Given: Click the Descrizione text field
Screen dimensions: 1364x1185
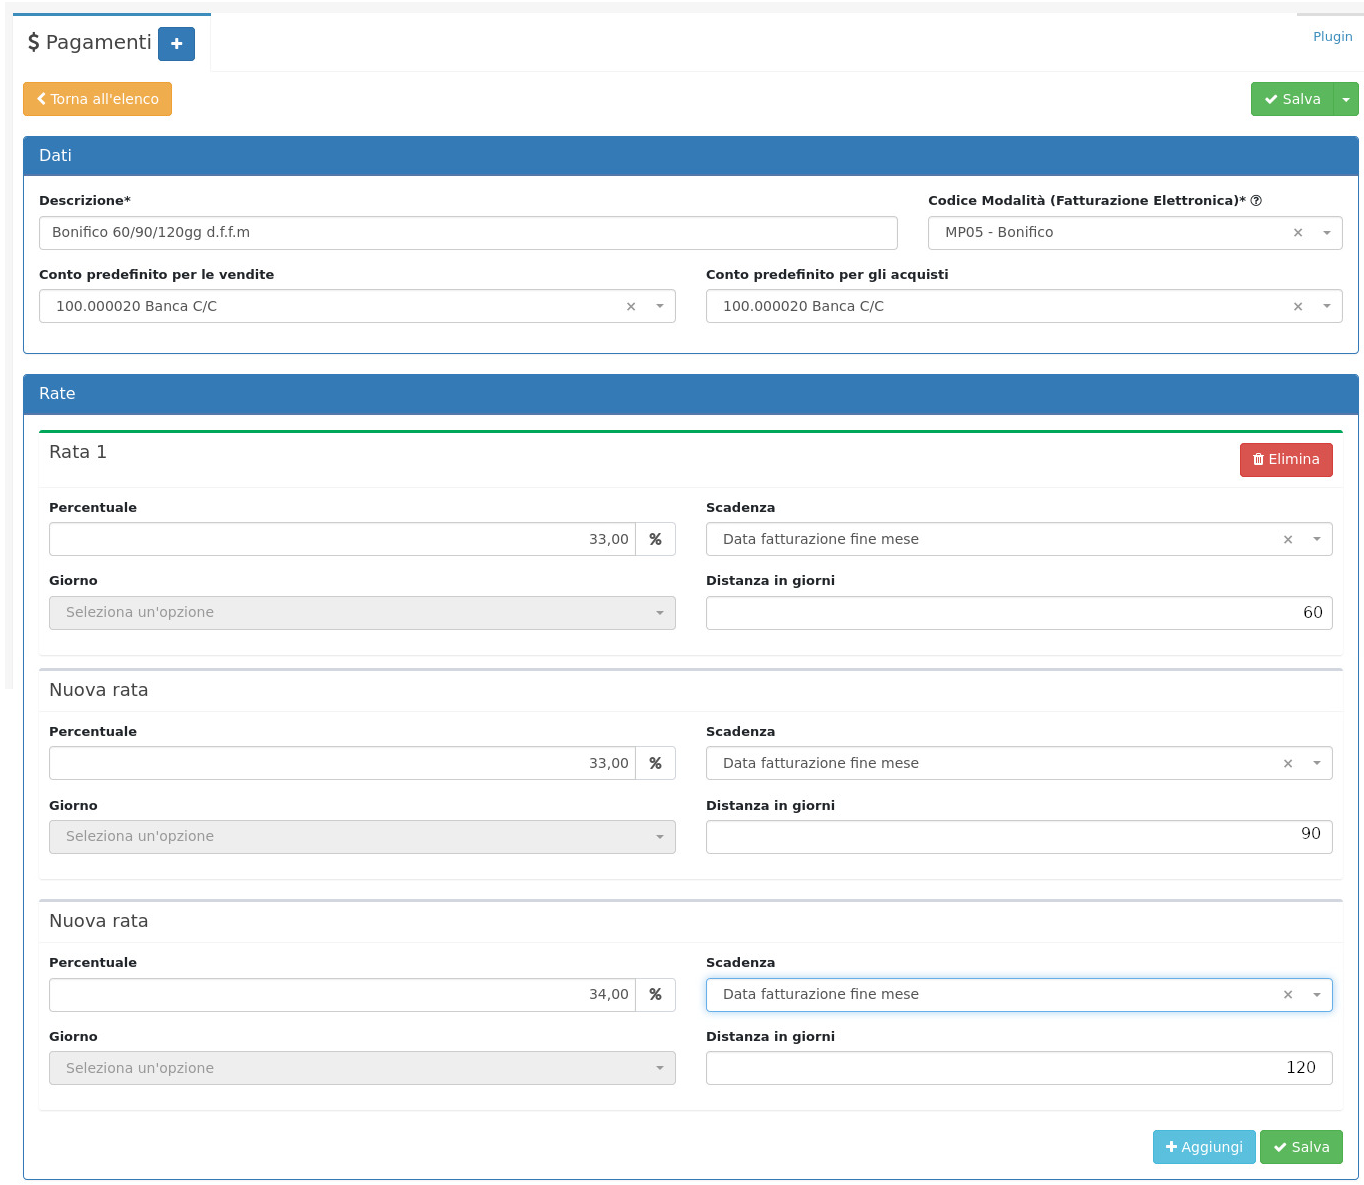Looking at the screenshot, I should click(468, 233).
